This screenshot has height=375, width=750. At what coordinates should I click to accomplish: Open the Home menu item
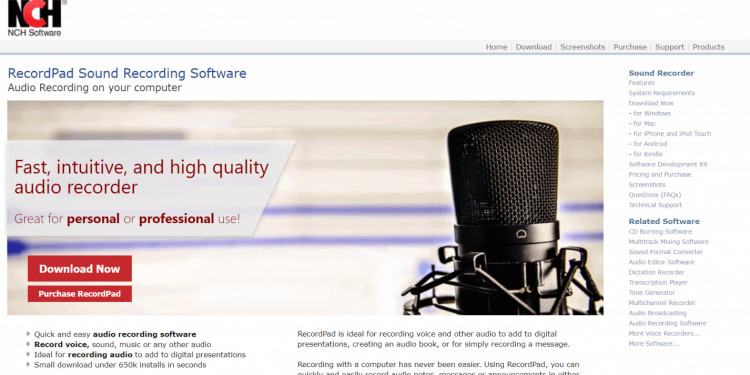tap(496, 47)
